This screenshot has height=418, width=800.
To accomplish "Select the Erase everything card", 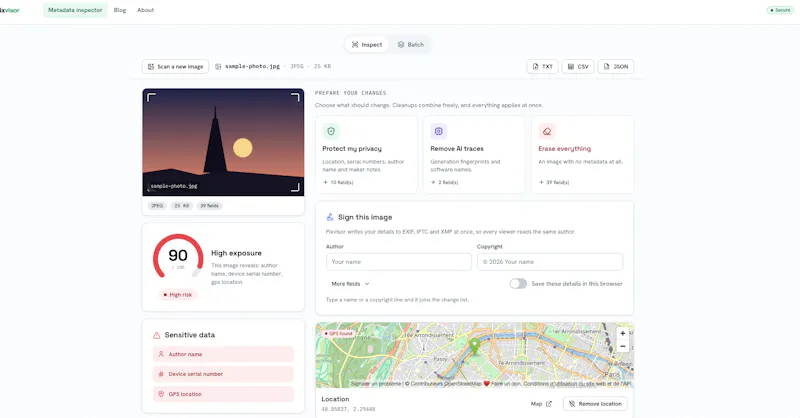I will [583, 154].
